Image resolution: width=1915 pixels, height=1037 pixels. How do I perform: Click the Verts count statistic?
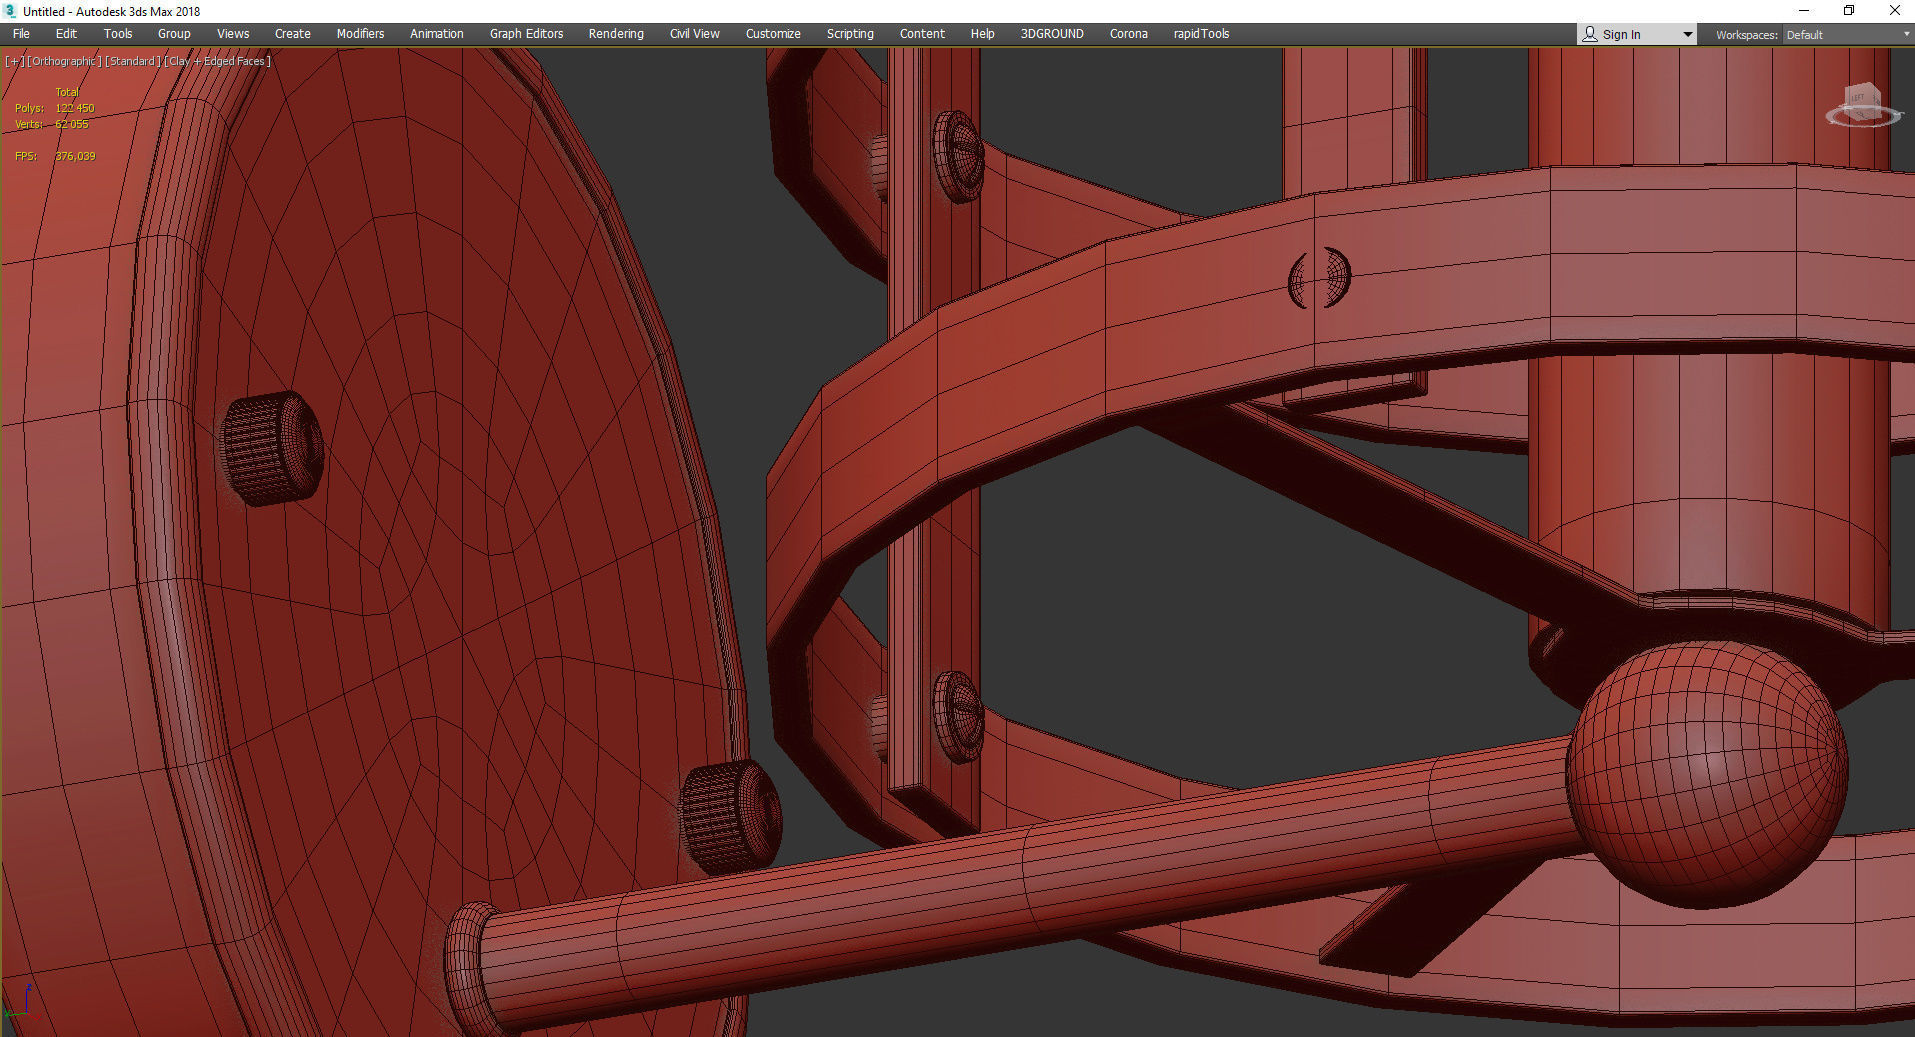pos(52,124)
